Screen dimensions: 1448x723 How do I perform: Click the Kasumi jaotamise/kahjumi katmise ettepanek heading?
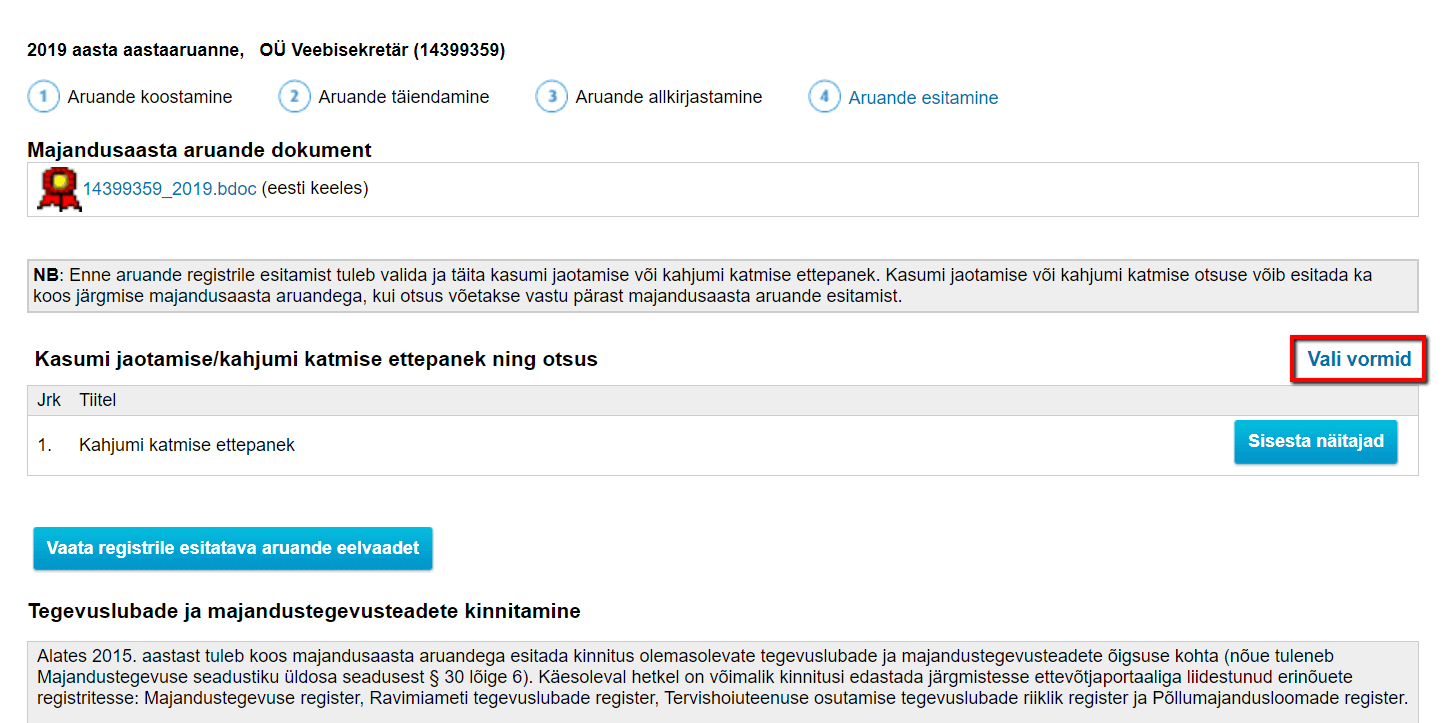[316, 359]
